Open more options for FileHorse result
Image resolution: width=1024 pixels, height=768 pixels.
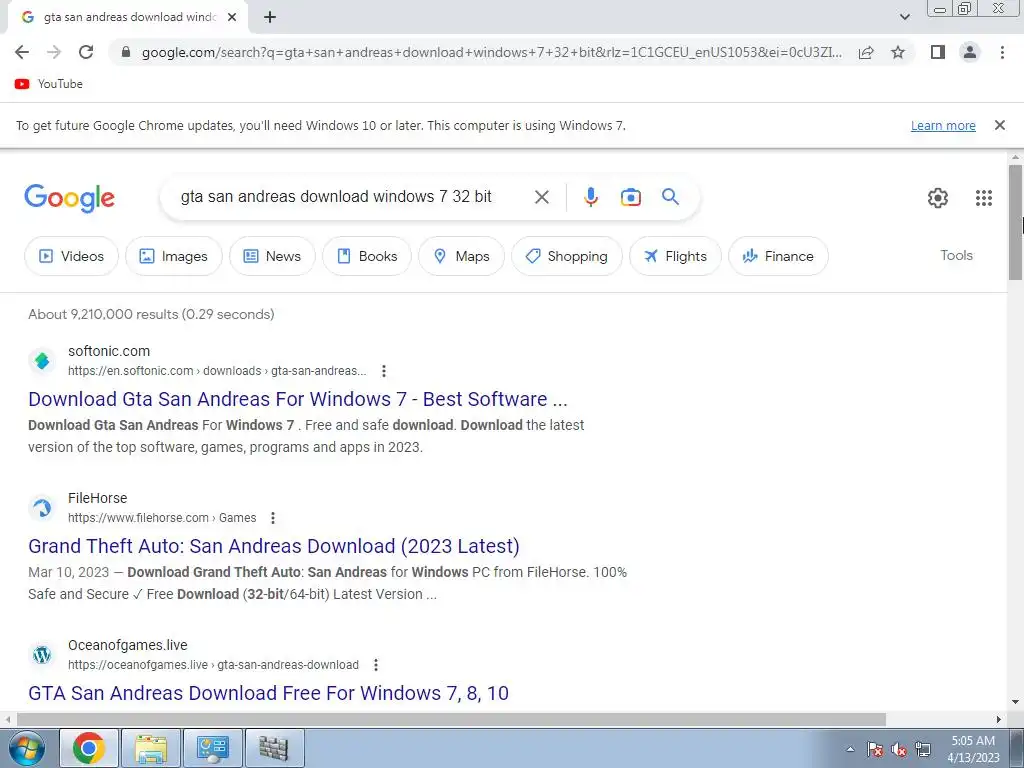click(273, 518)
